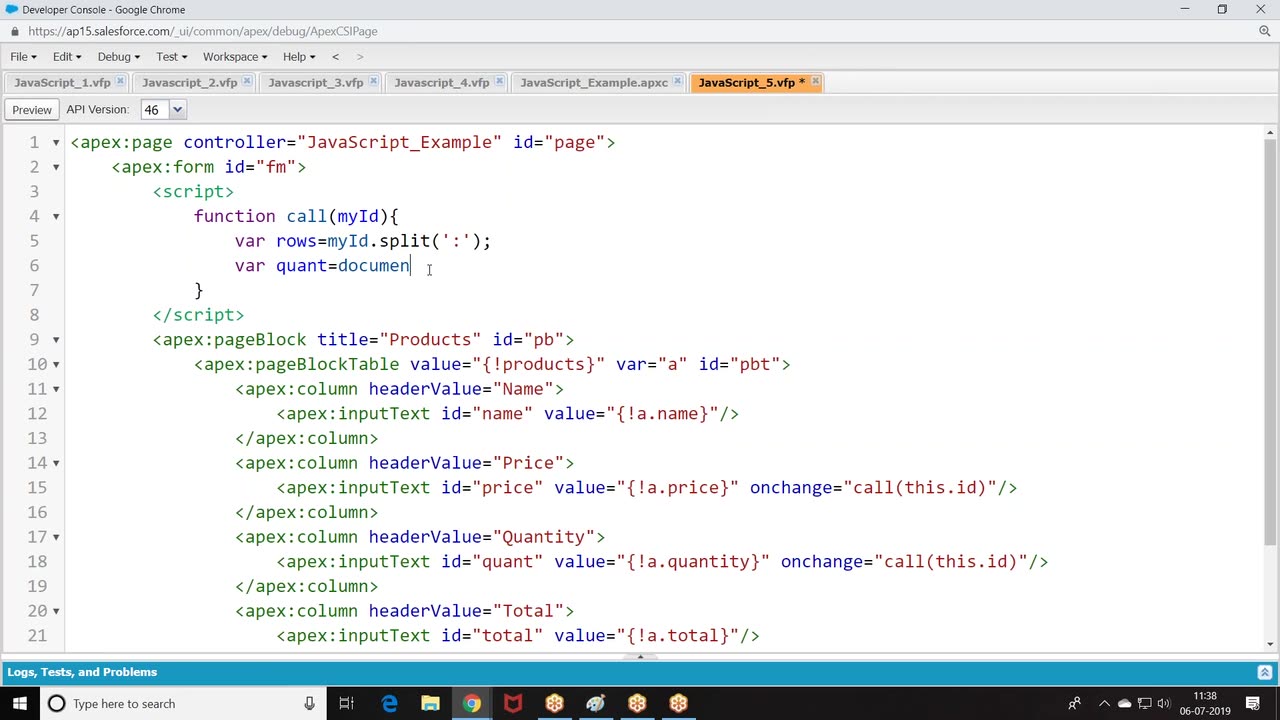Click the editor scrollbar up arrow
The image size is (1280, 720).
click(1271, 133)
